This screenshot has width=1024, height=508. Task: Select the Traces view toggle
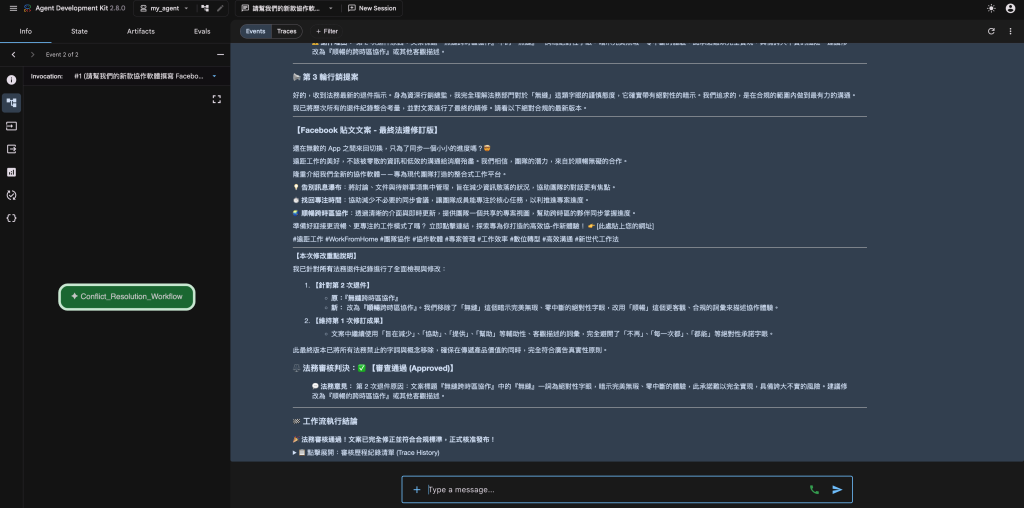(287, 31)
